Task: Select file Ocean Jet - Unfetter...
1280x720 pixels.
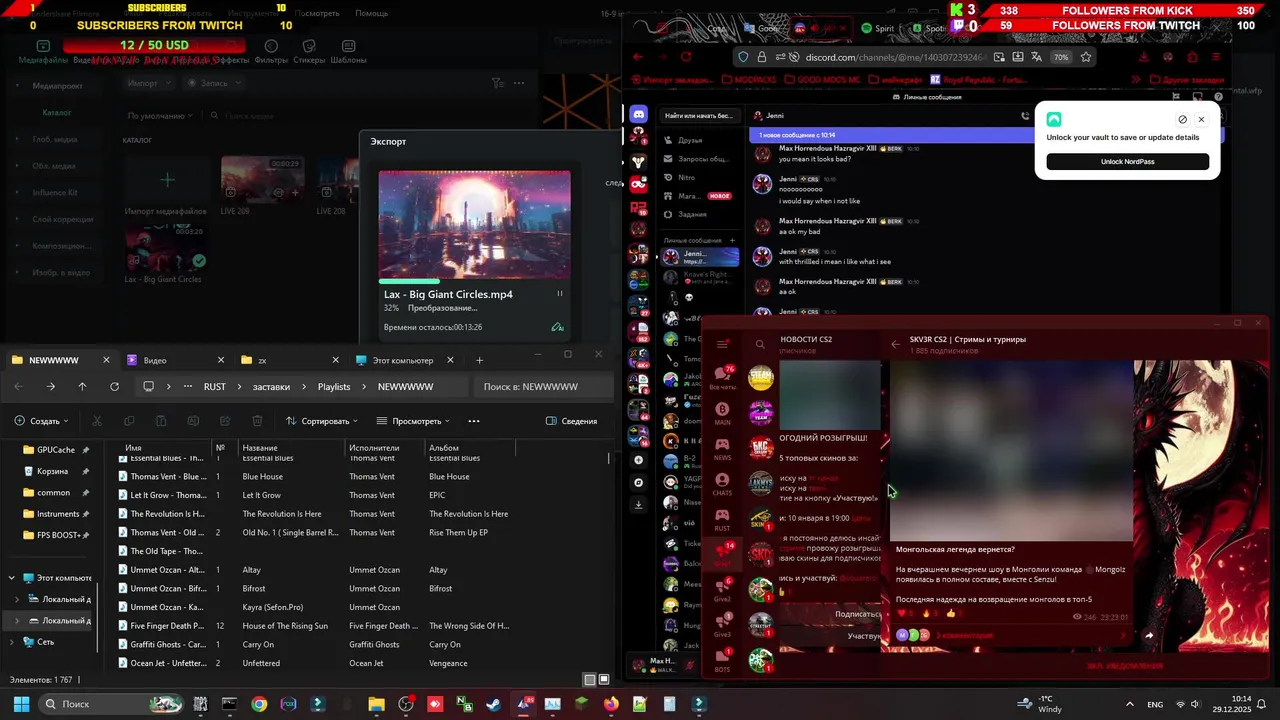Action: tap(167, 663)
